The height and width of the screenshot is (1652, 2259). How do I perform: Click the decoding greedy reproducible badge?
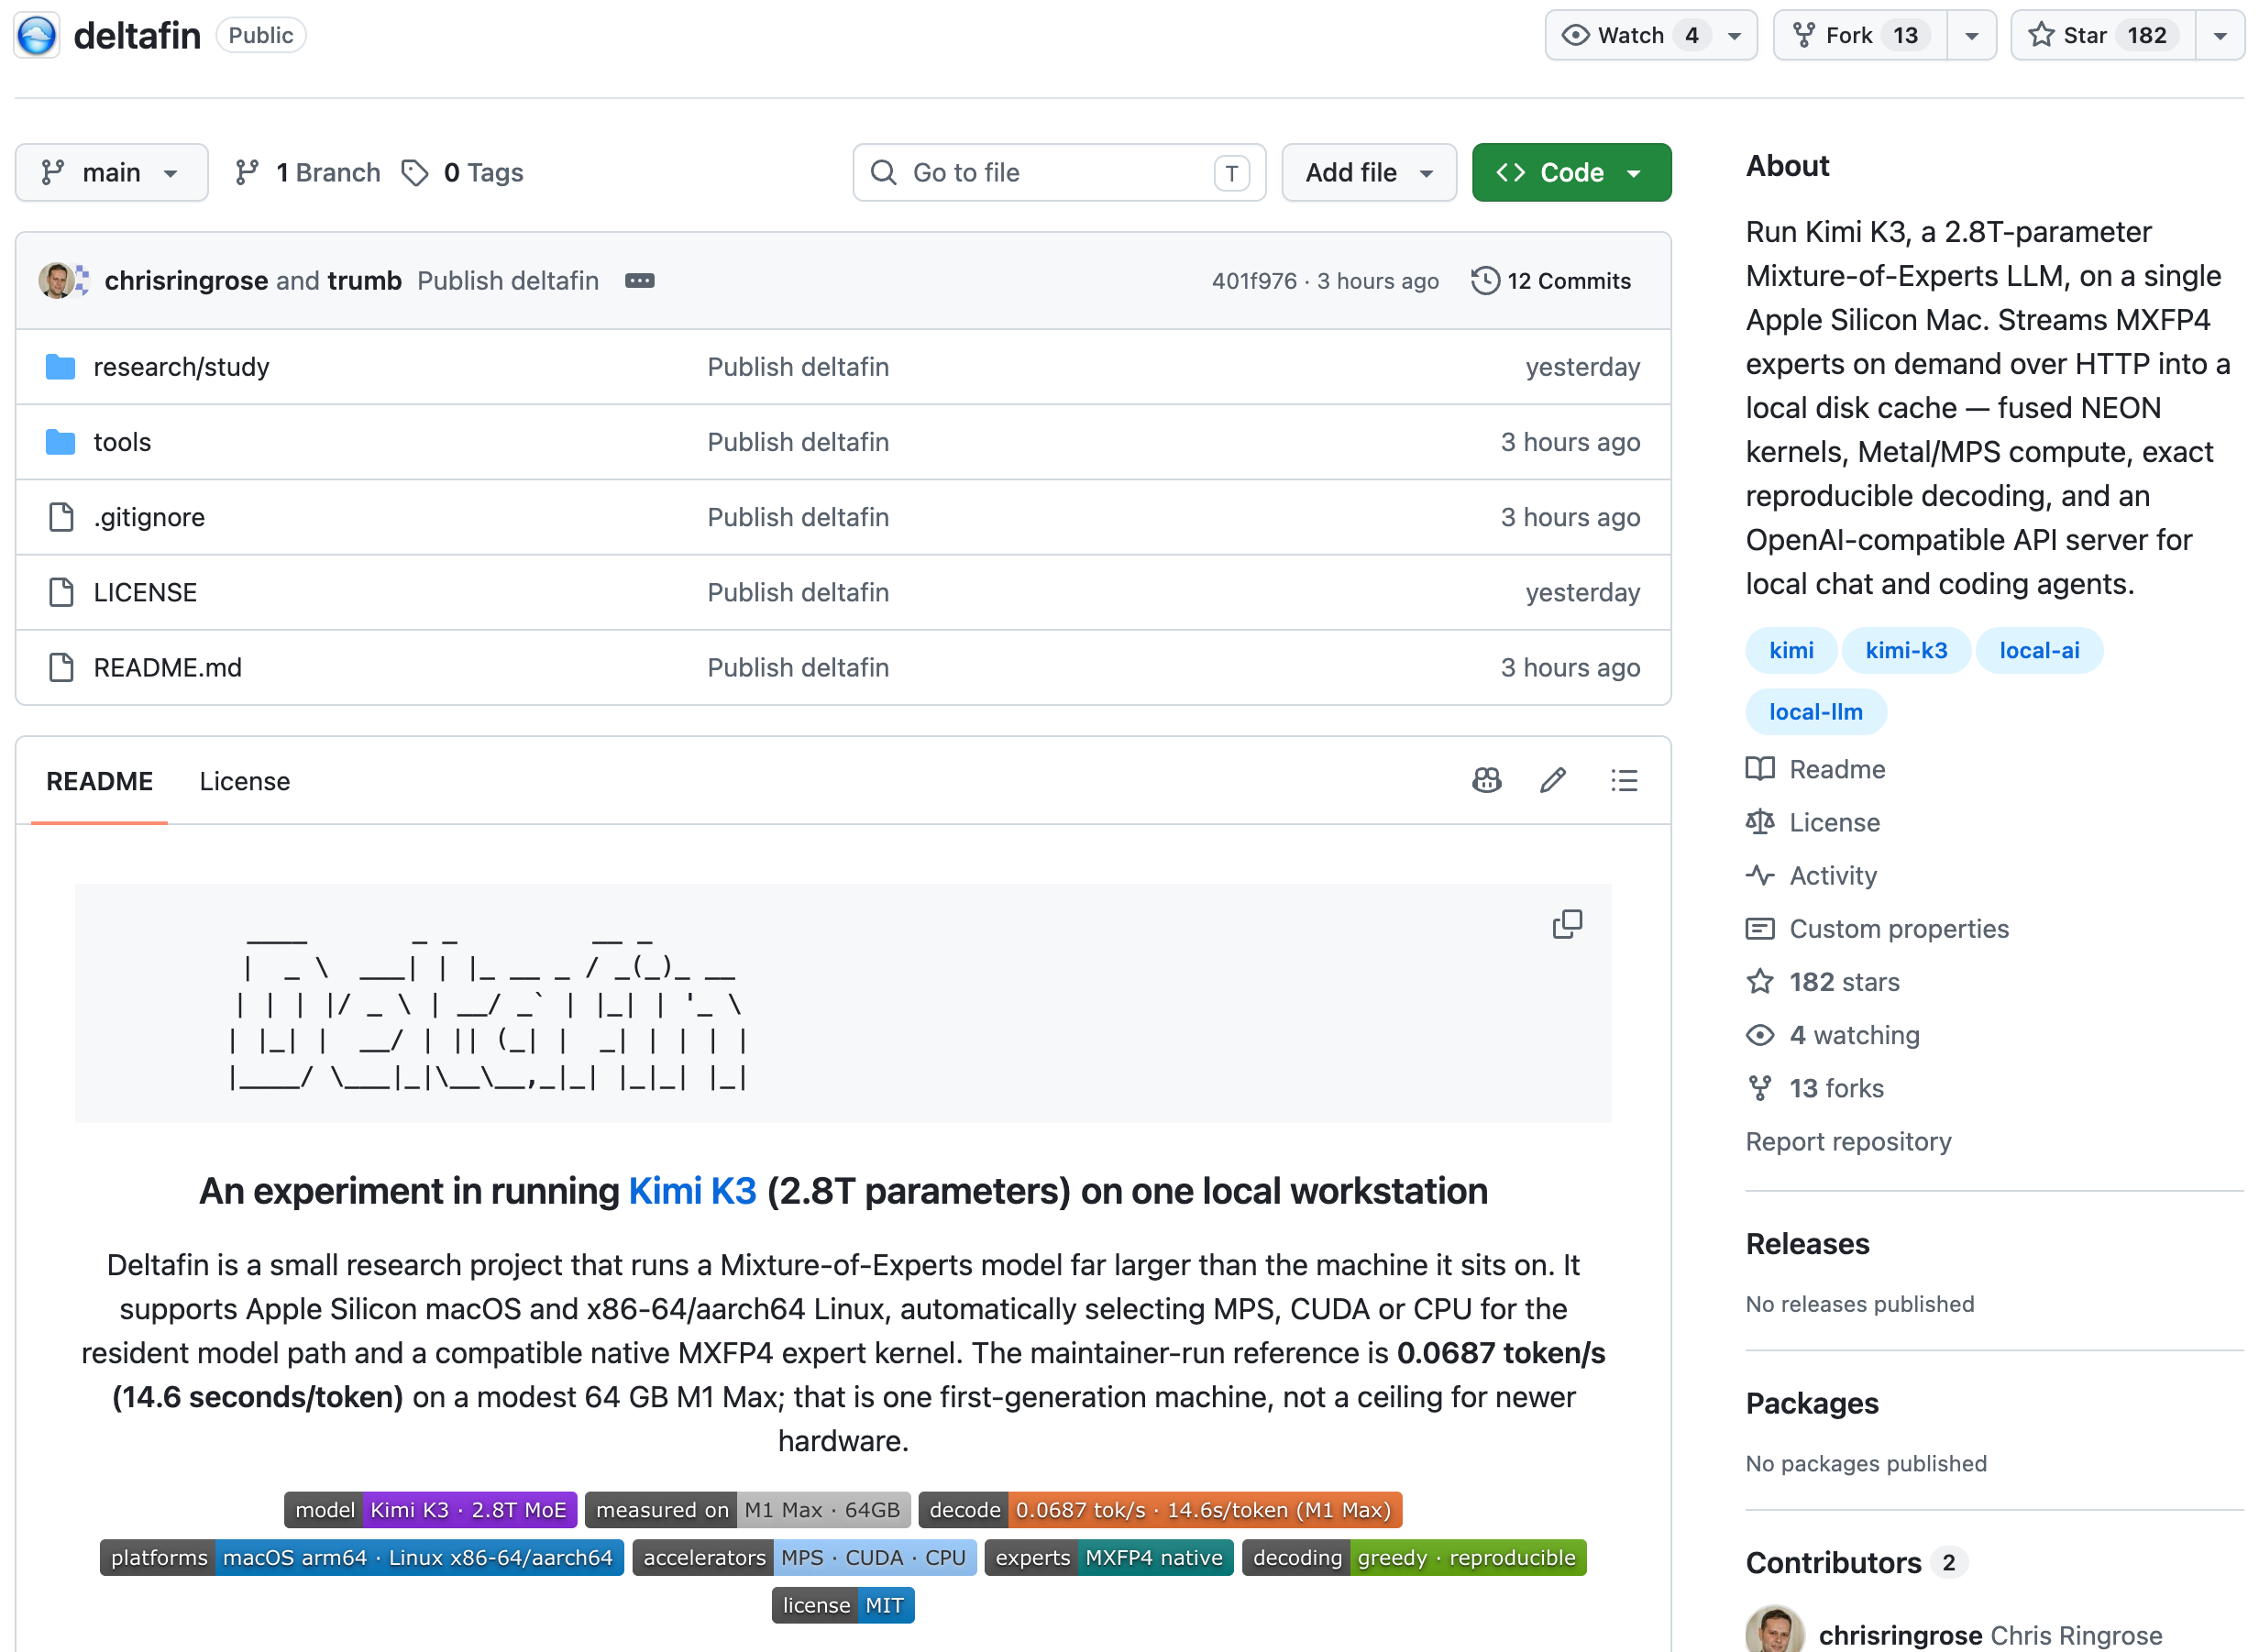click(x=1414, y=1558)
